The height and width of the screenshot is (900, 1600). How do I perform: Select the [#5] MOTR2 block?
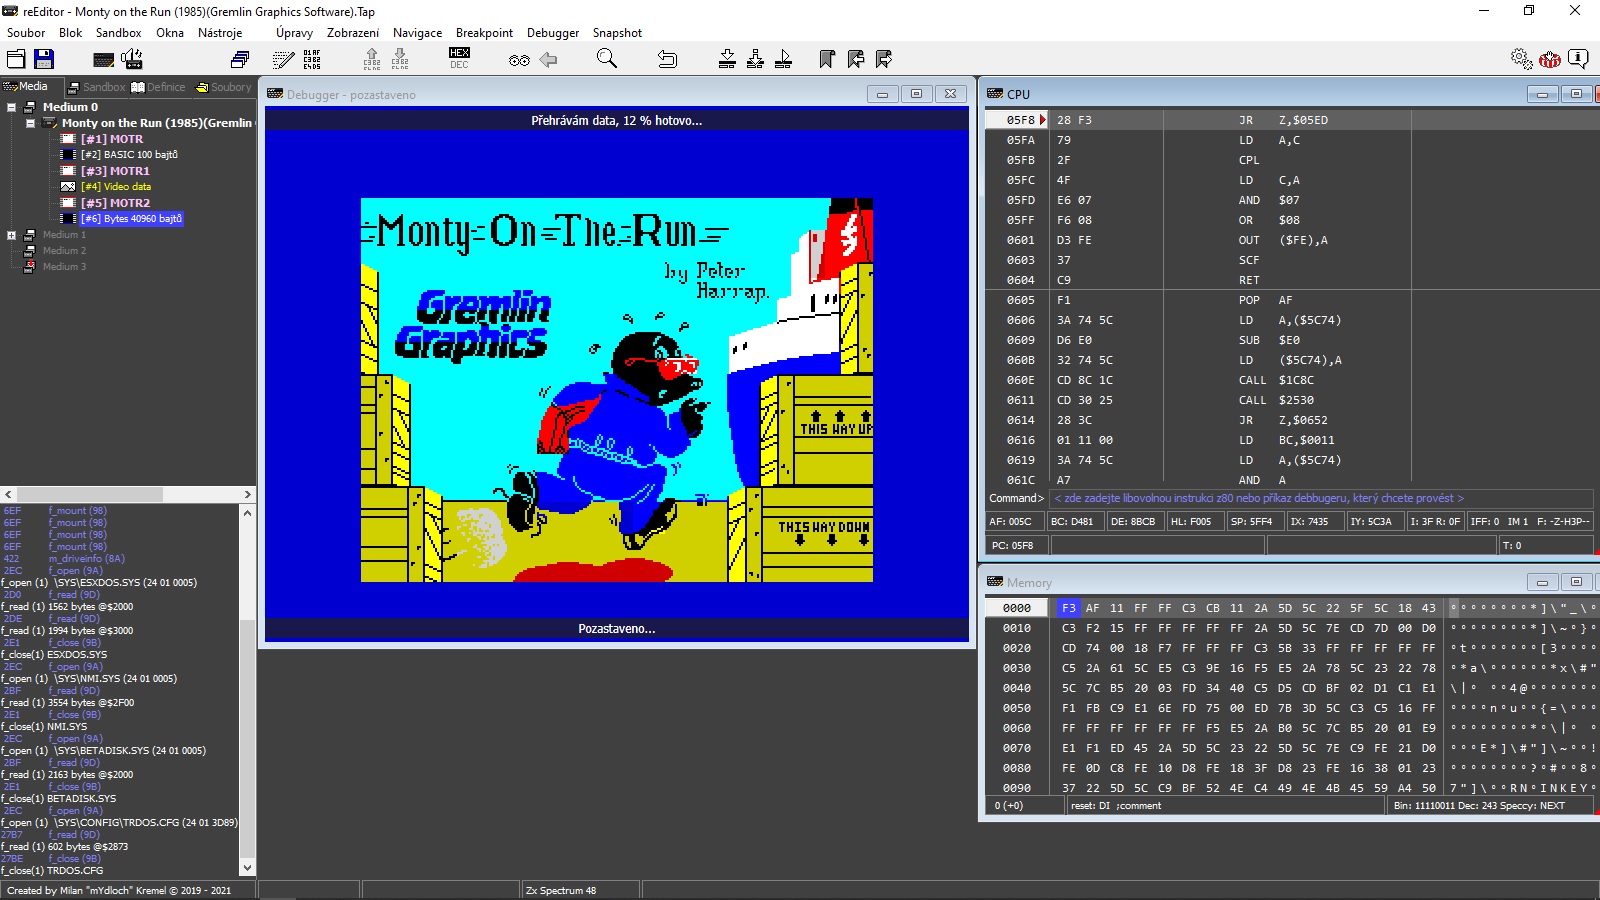(x=115, y=203)
